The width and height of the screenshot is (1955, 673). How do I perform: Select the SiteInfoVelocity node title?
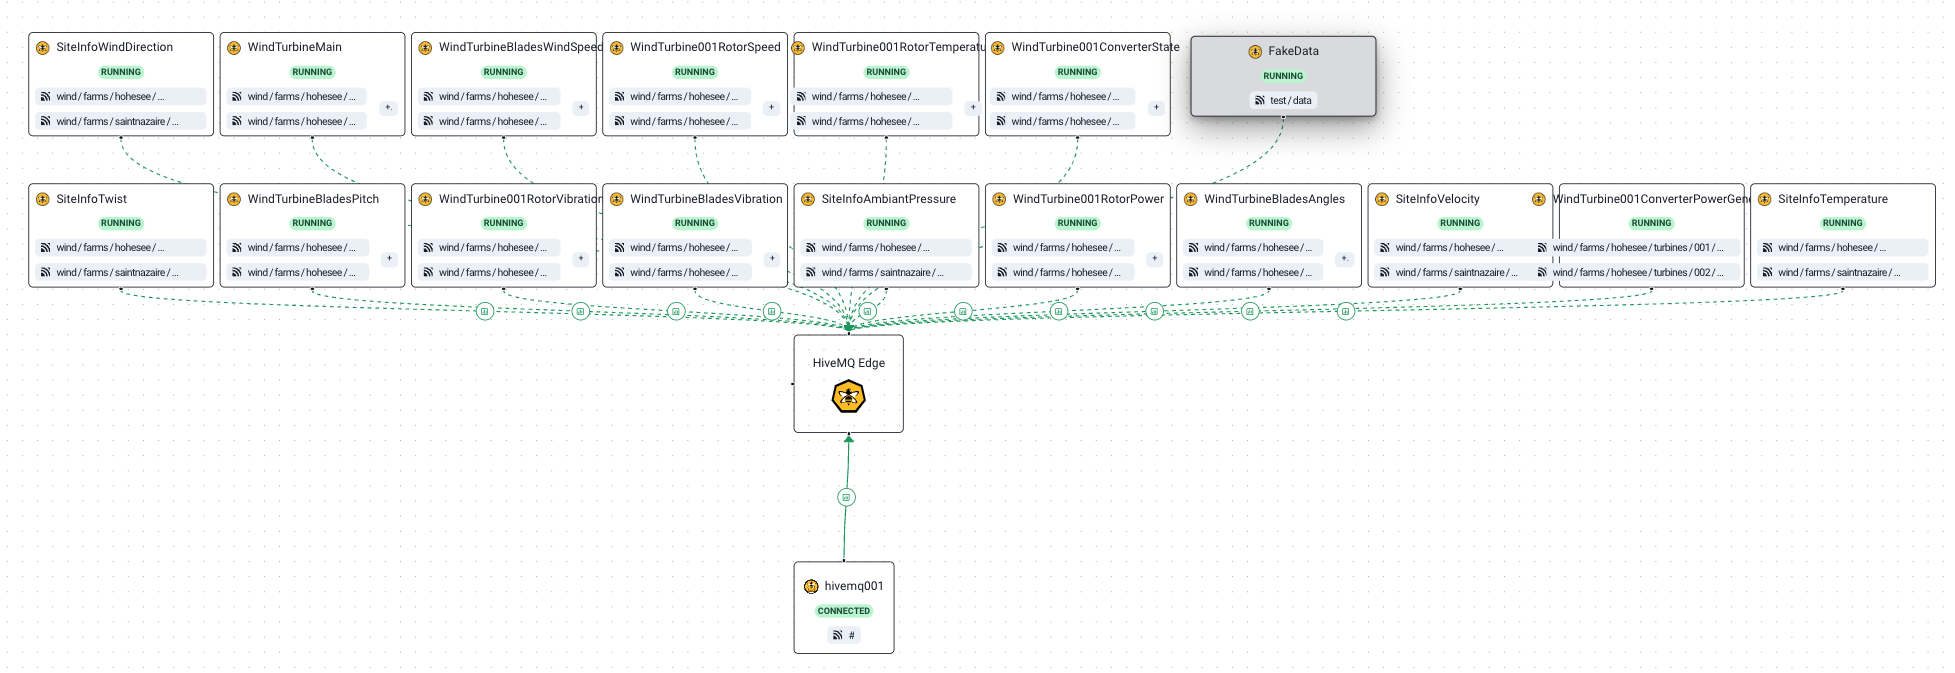tap(1437, 199)
